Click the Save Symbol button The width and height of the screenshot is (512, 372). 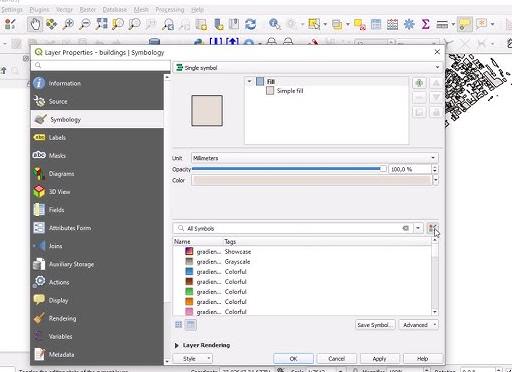click(x=375, y=325)
